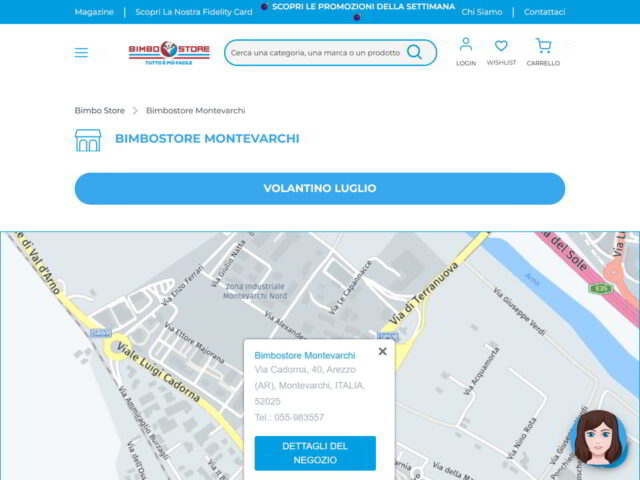The height and width of the screenshot is (480, 640).
Task: Click Via Acquamorta map label
Action: [482, 371]
